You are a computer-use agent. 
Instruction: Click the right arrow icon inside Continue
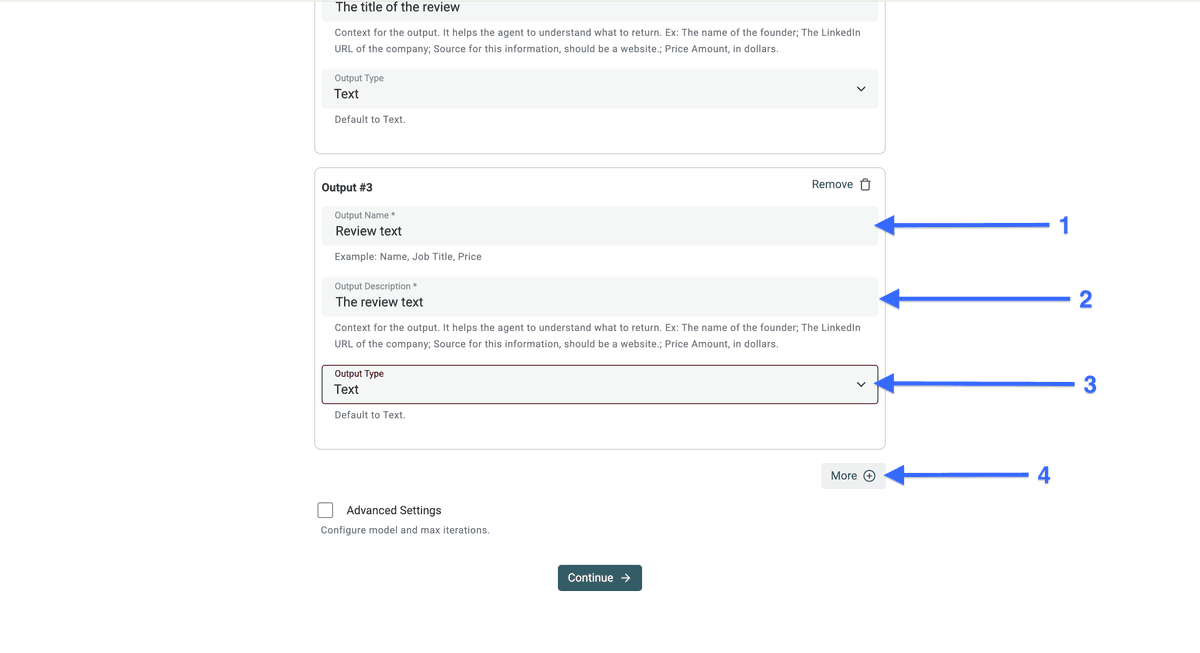pos(625,578)
